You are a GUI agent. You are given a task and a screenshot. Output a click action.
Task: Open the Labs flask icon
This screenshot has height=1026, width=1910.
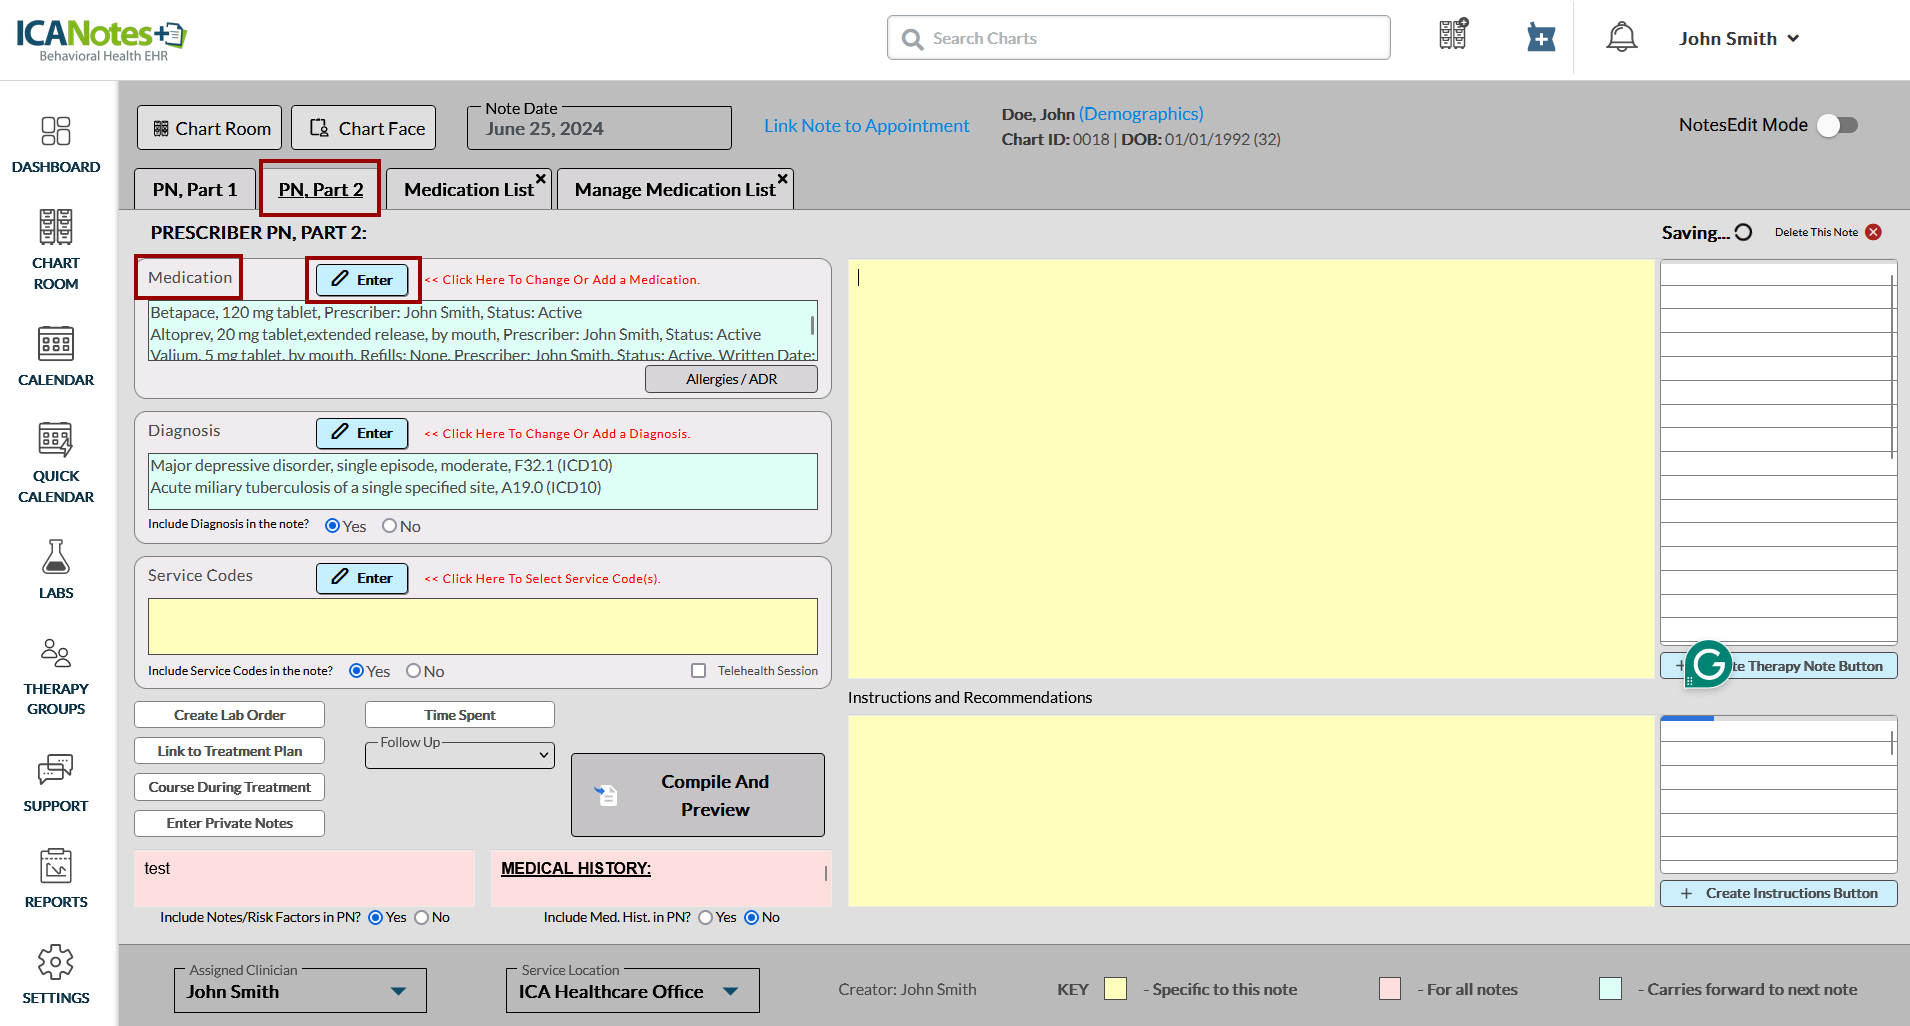tap(56, 558)
